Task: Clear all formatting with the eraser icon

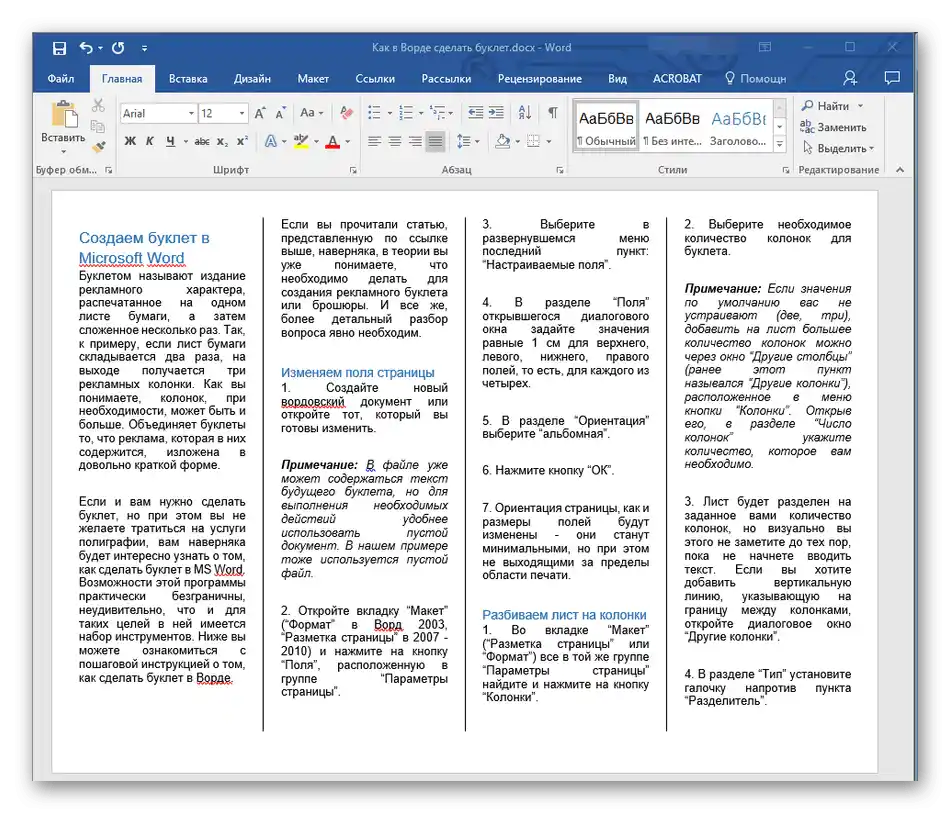Action: pyautogui.click(x=346, y=113)
